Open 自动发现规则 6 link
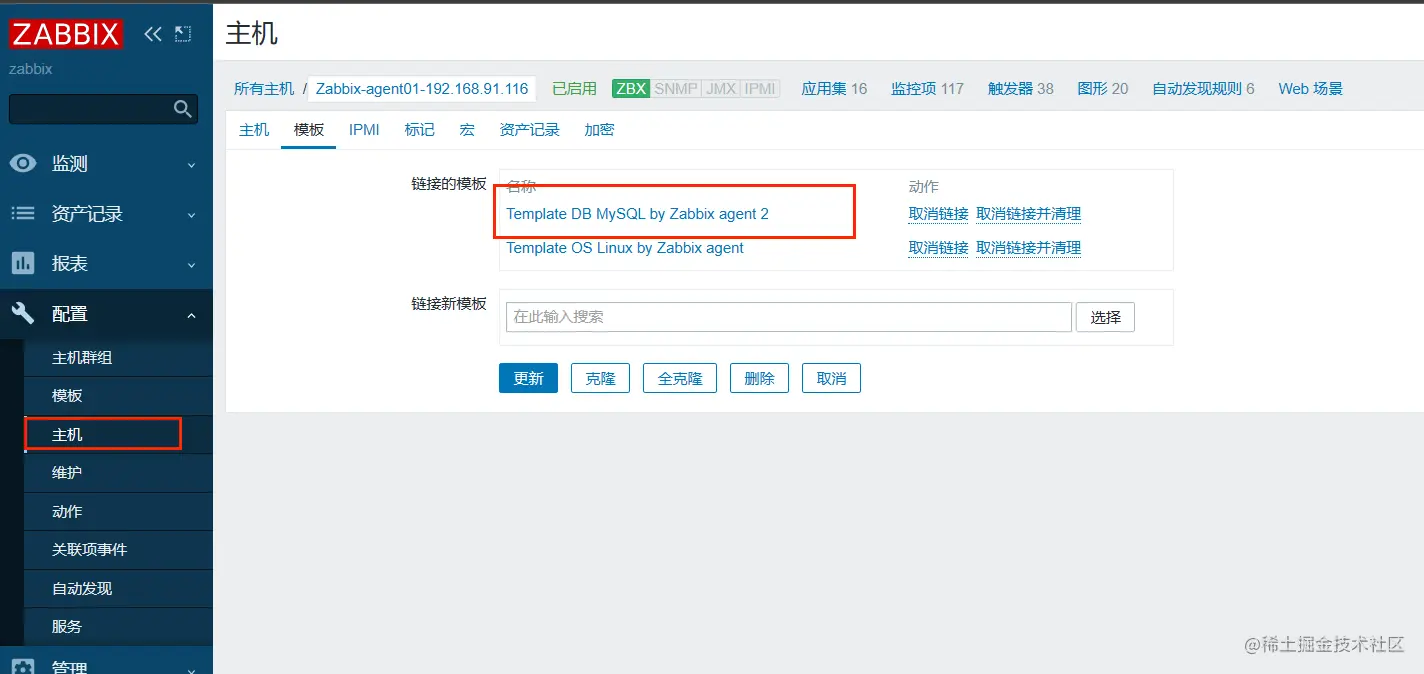 coord(1203,89)
